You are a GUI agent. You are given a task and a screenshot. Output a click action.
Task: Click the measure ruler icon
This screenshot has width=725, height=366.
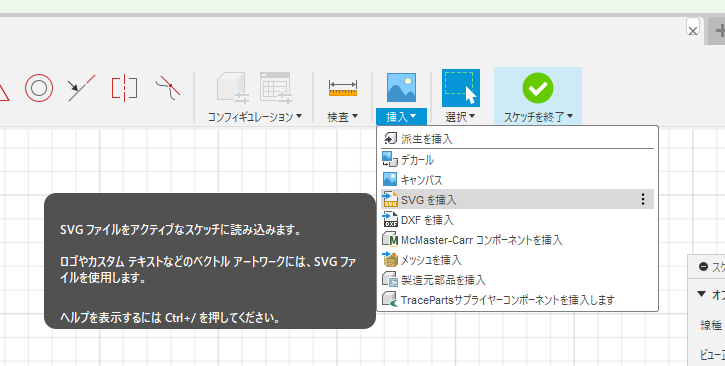pyautogui.click(x=343, y=88)
